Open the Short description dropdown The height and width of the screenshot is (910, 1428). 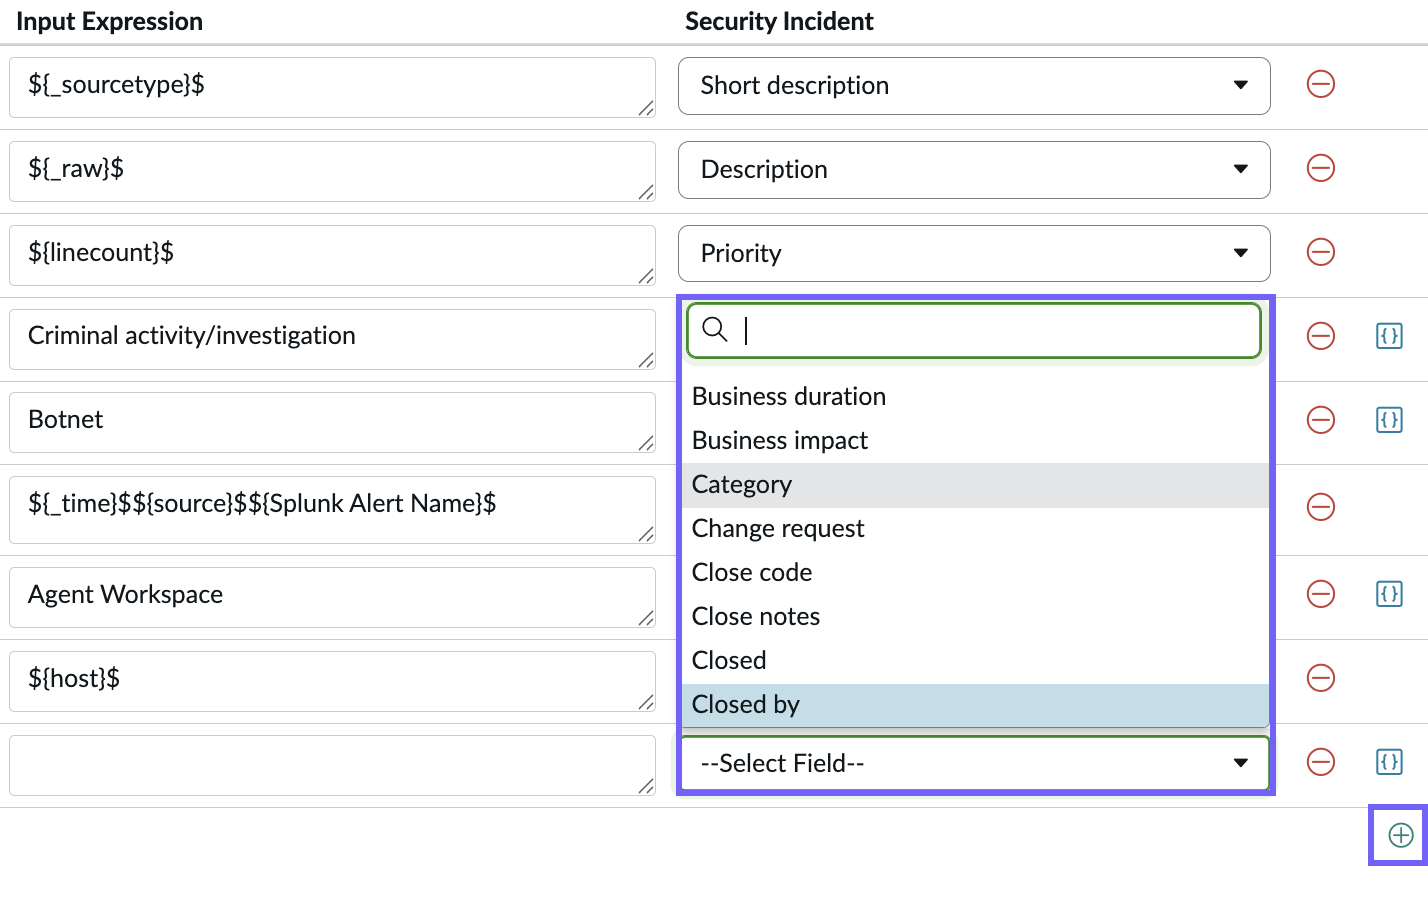974,86
